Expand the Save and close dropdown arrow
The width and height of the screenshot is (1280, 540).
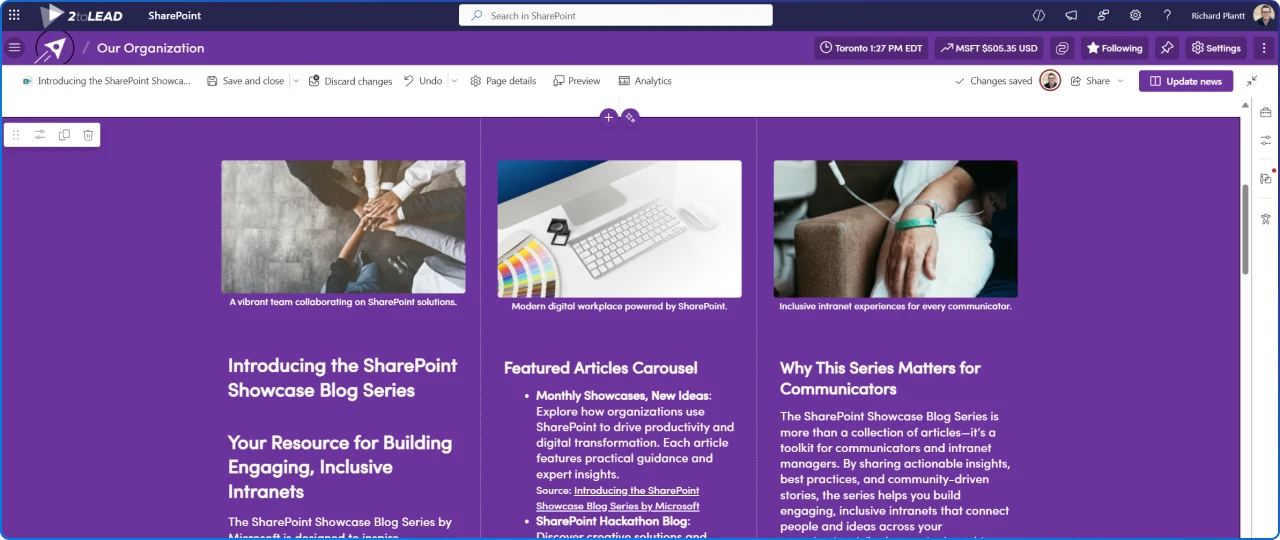coord(295,81)
